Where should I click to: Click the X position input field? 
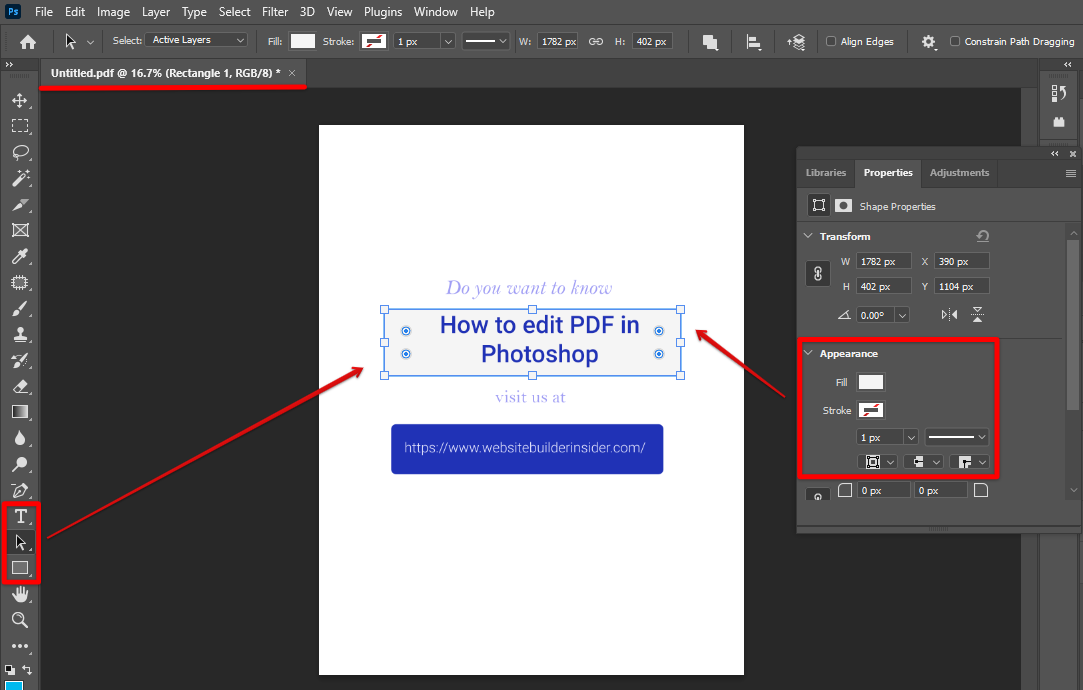tap(962, 261)
